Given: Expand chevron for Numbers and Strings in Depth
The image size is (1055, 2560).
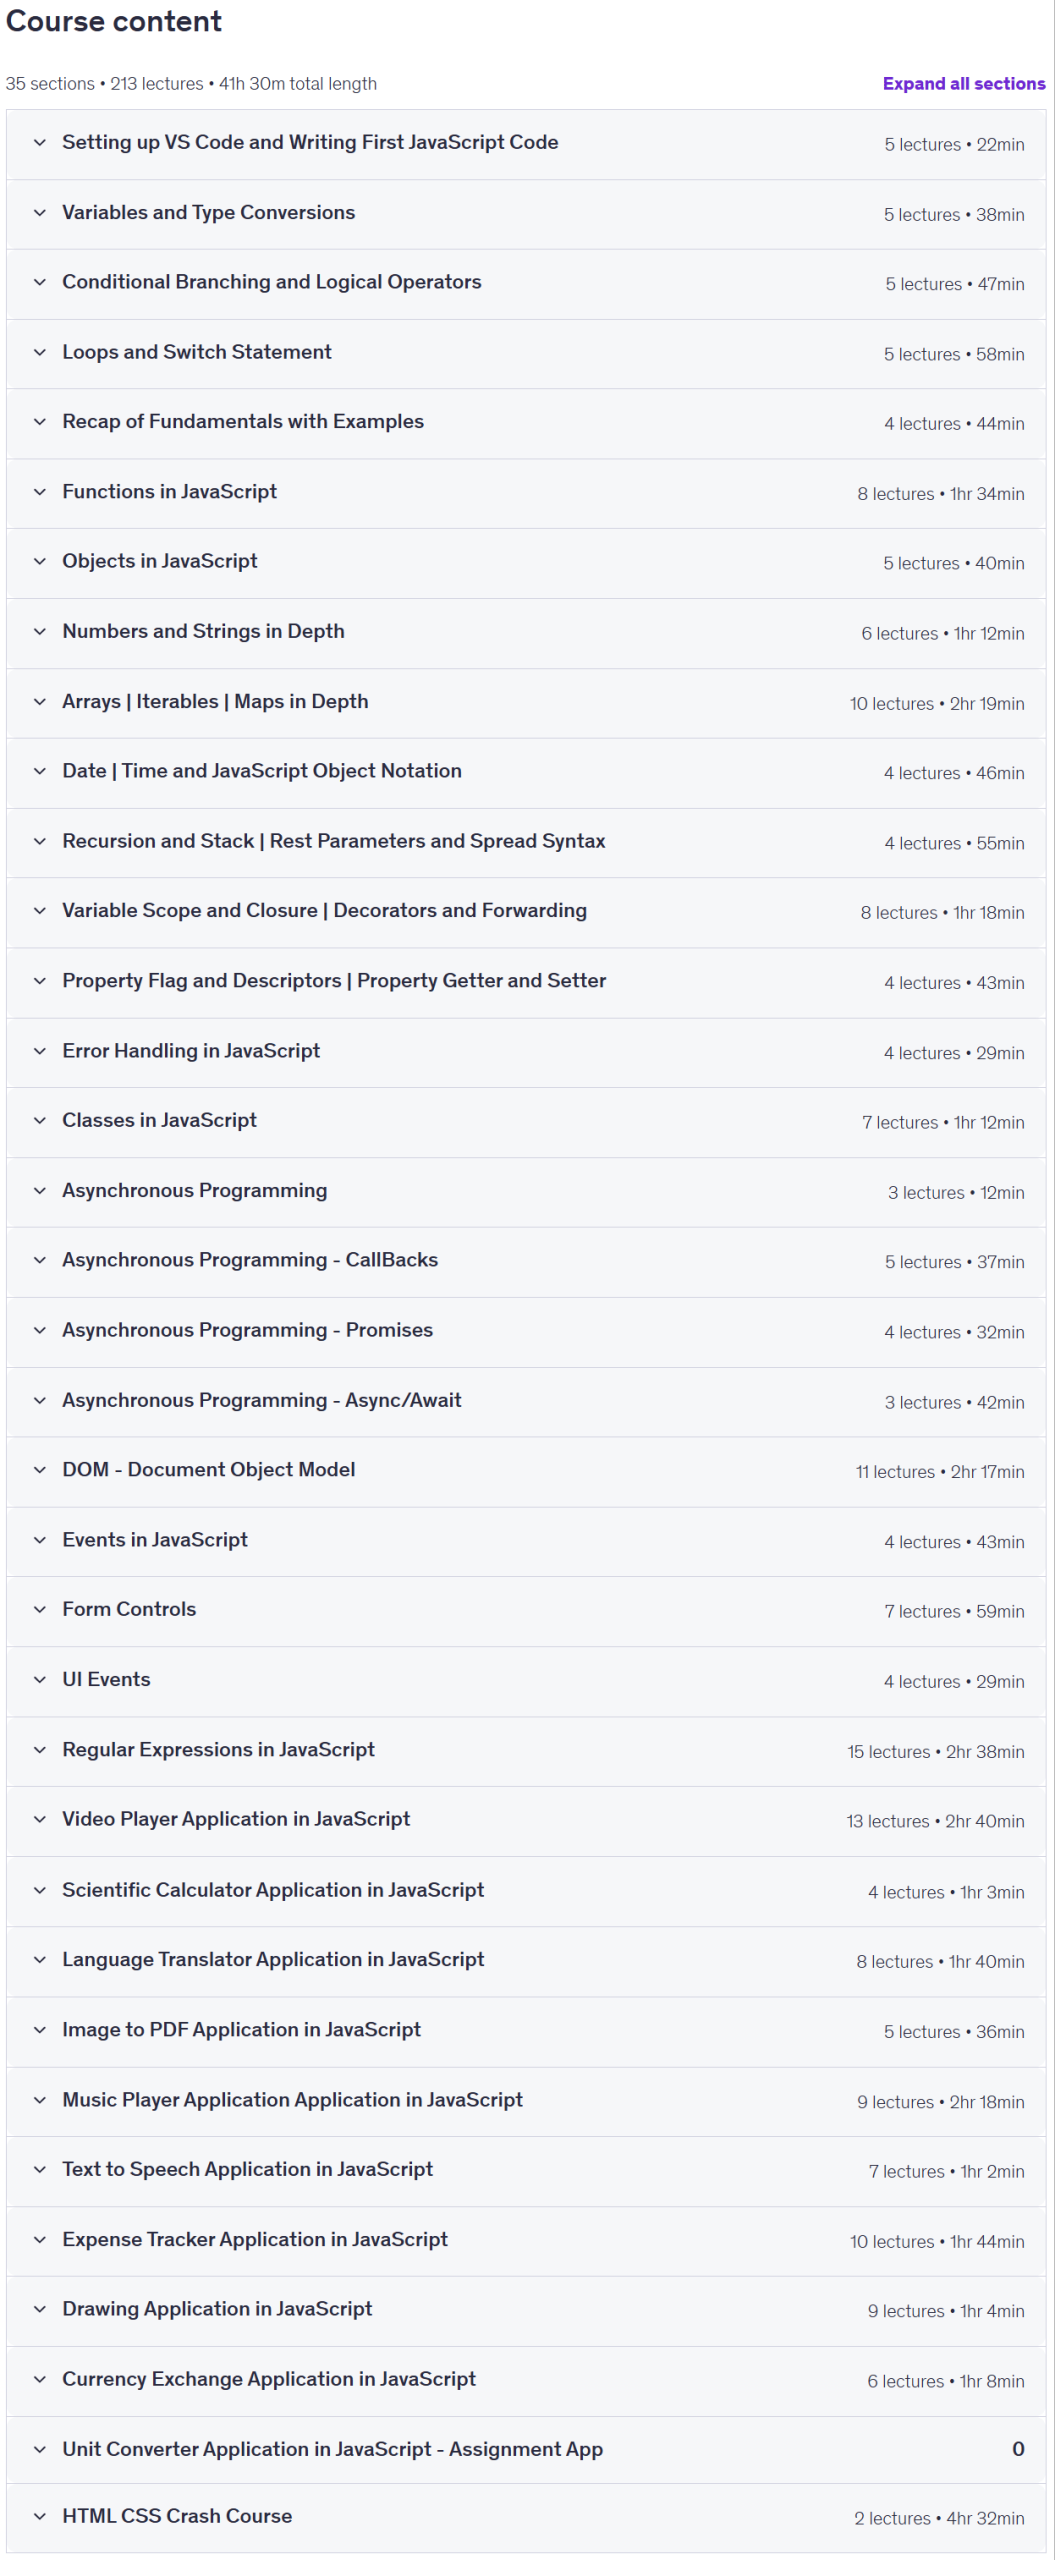Looking at the screenshot, I should [x=40, y=631].
